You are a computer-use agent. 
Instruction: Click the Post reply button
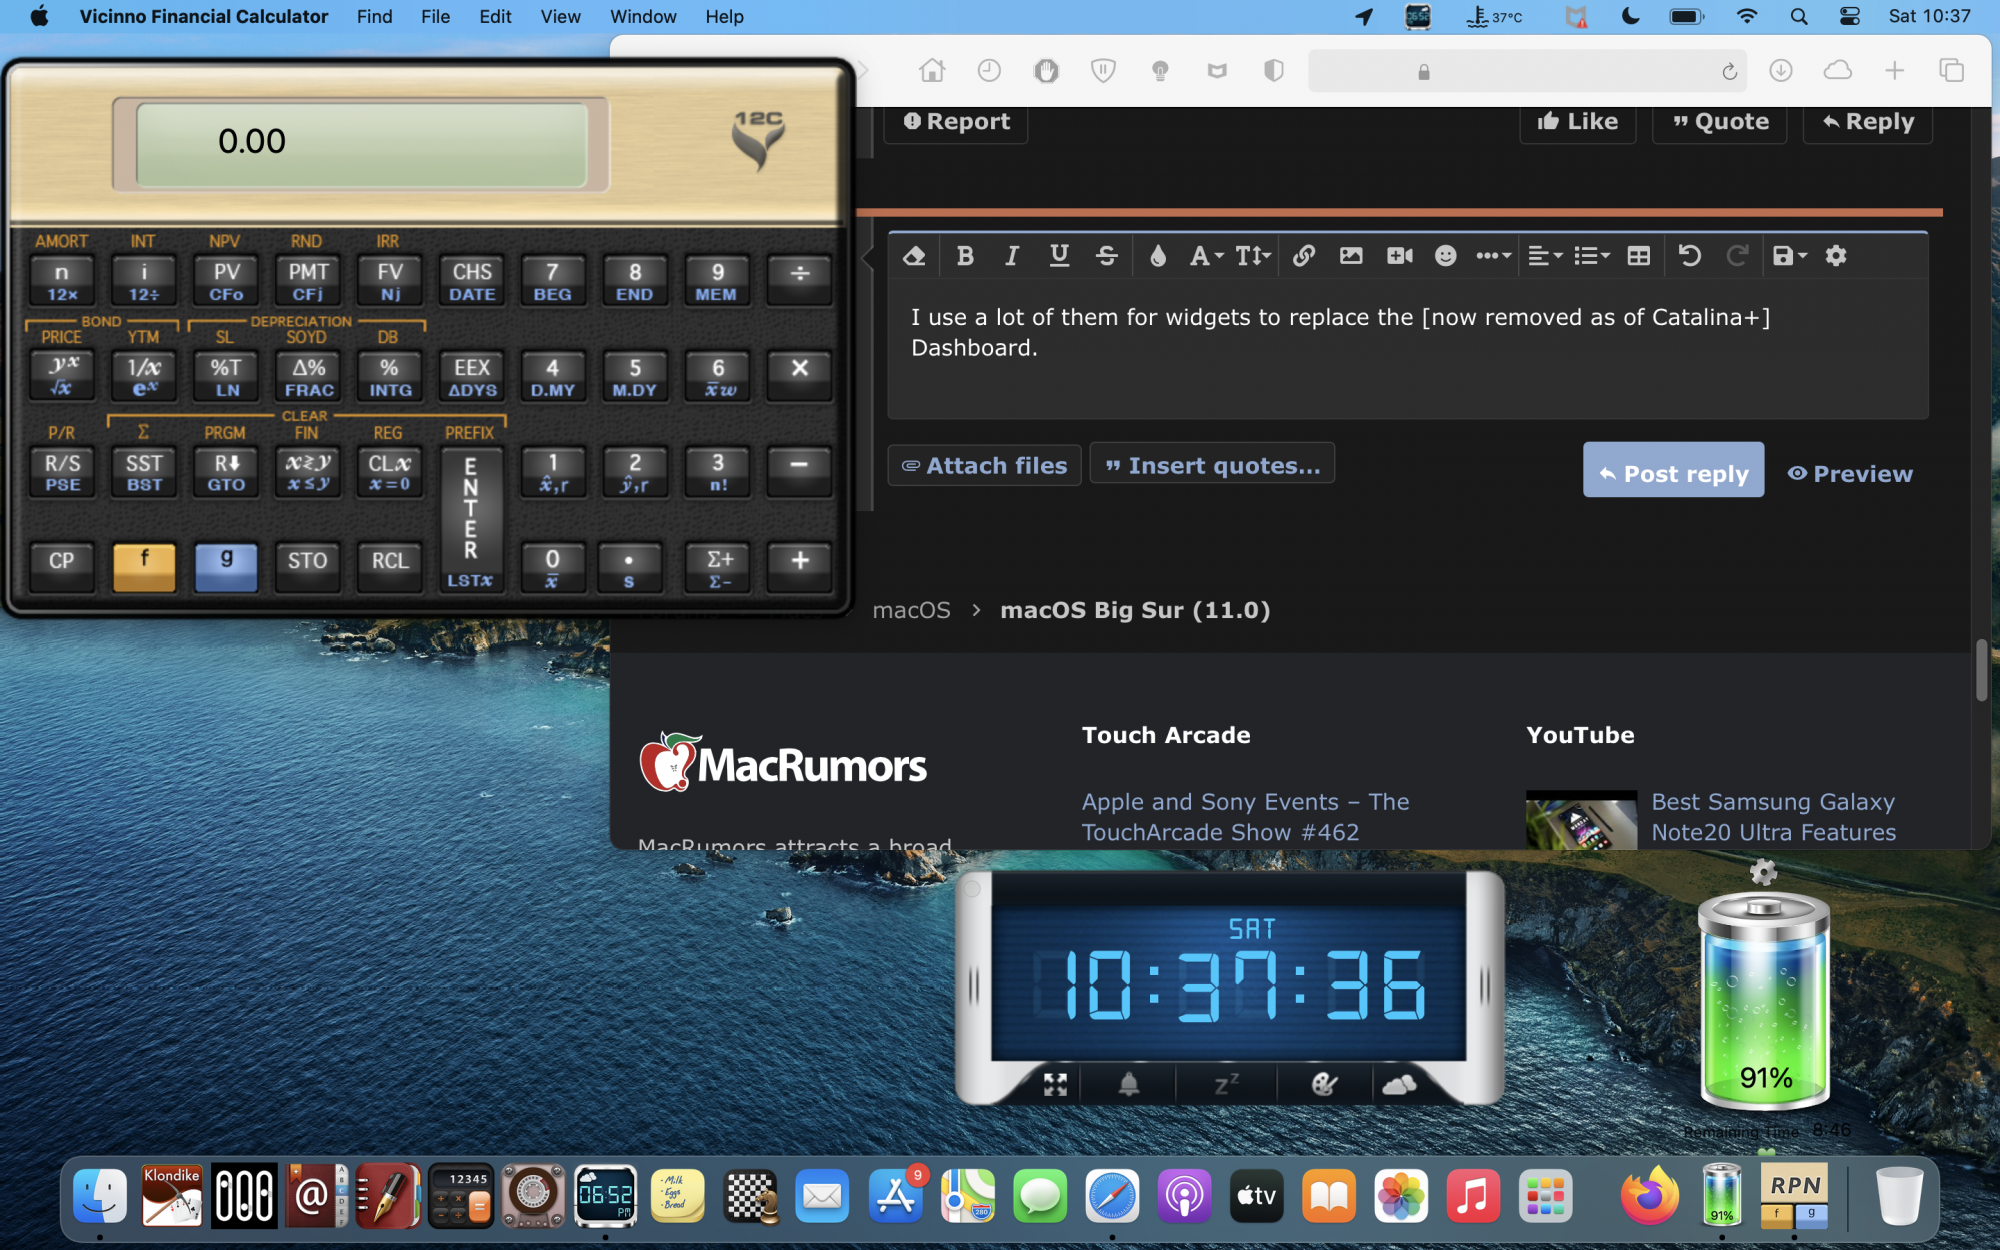click(1673, 472)
